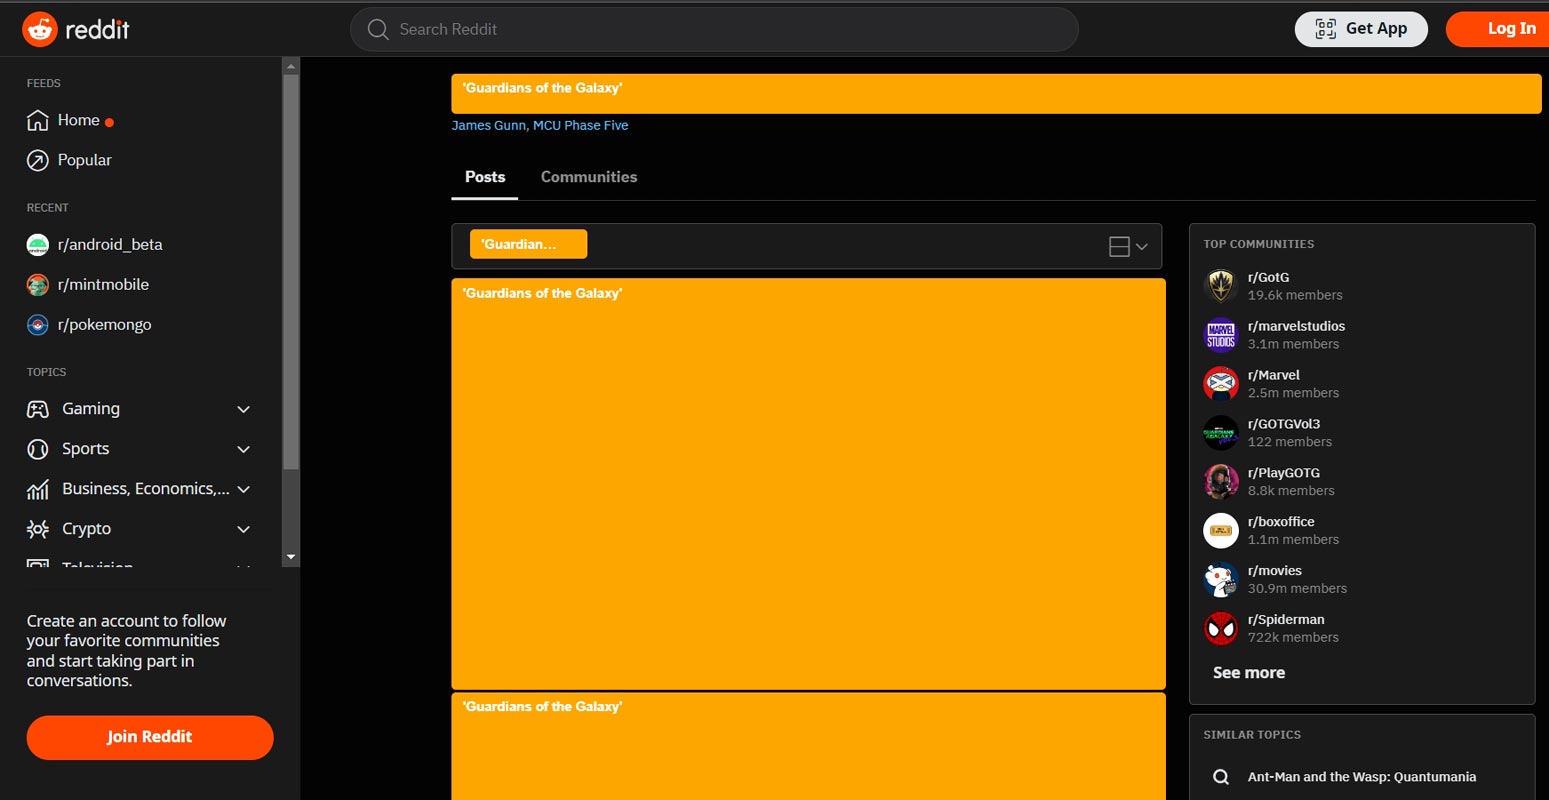This screenshot has height=800, width=1549.
Task: Click the search icon beside Ant-Man topic
Action: [x=1221, y=777]
